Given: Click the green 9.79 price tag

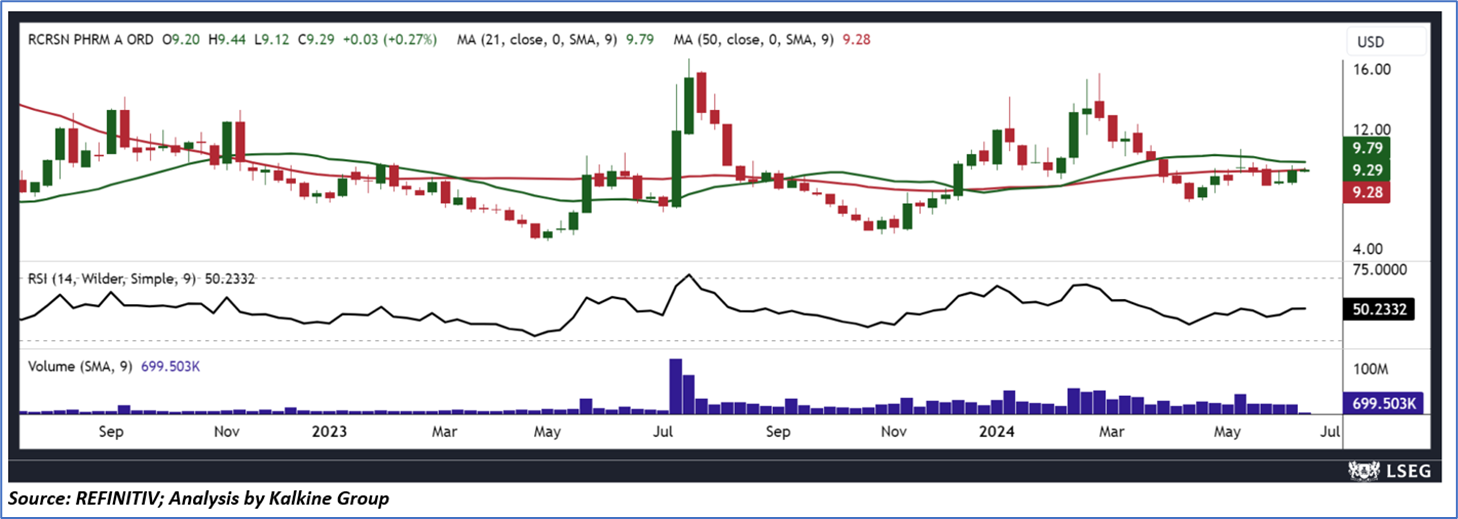Looking at the screenshot, I should (x=1367, y=148).
